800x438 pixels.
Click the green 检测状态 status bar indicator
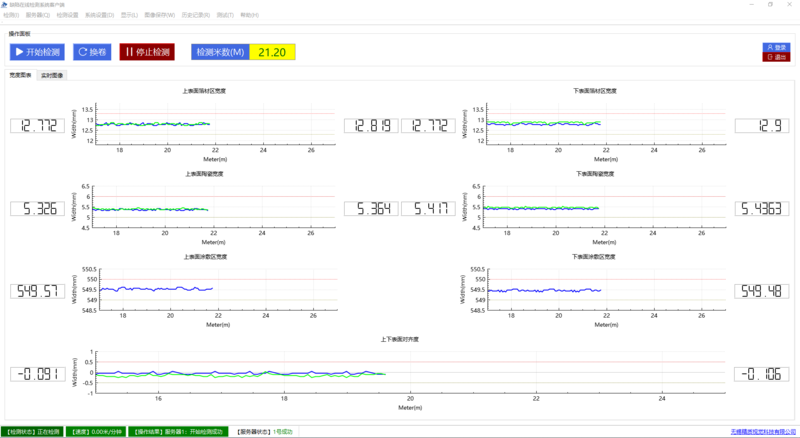(33, 432)
